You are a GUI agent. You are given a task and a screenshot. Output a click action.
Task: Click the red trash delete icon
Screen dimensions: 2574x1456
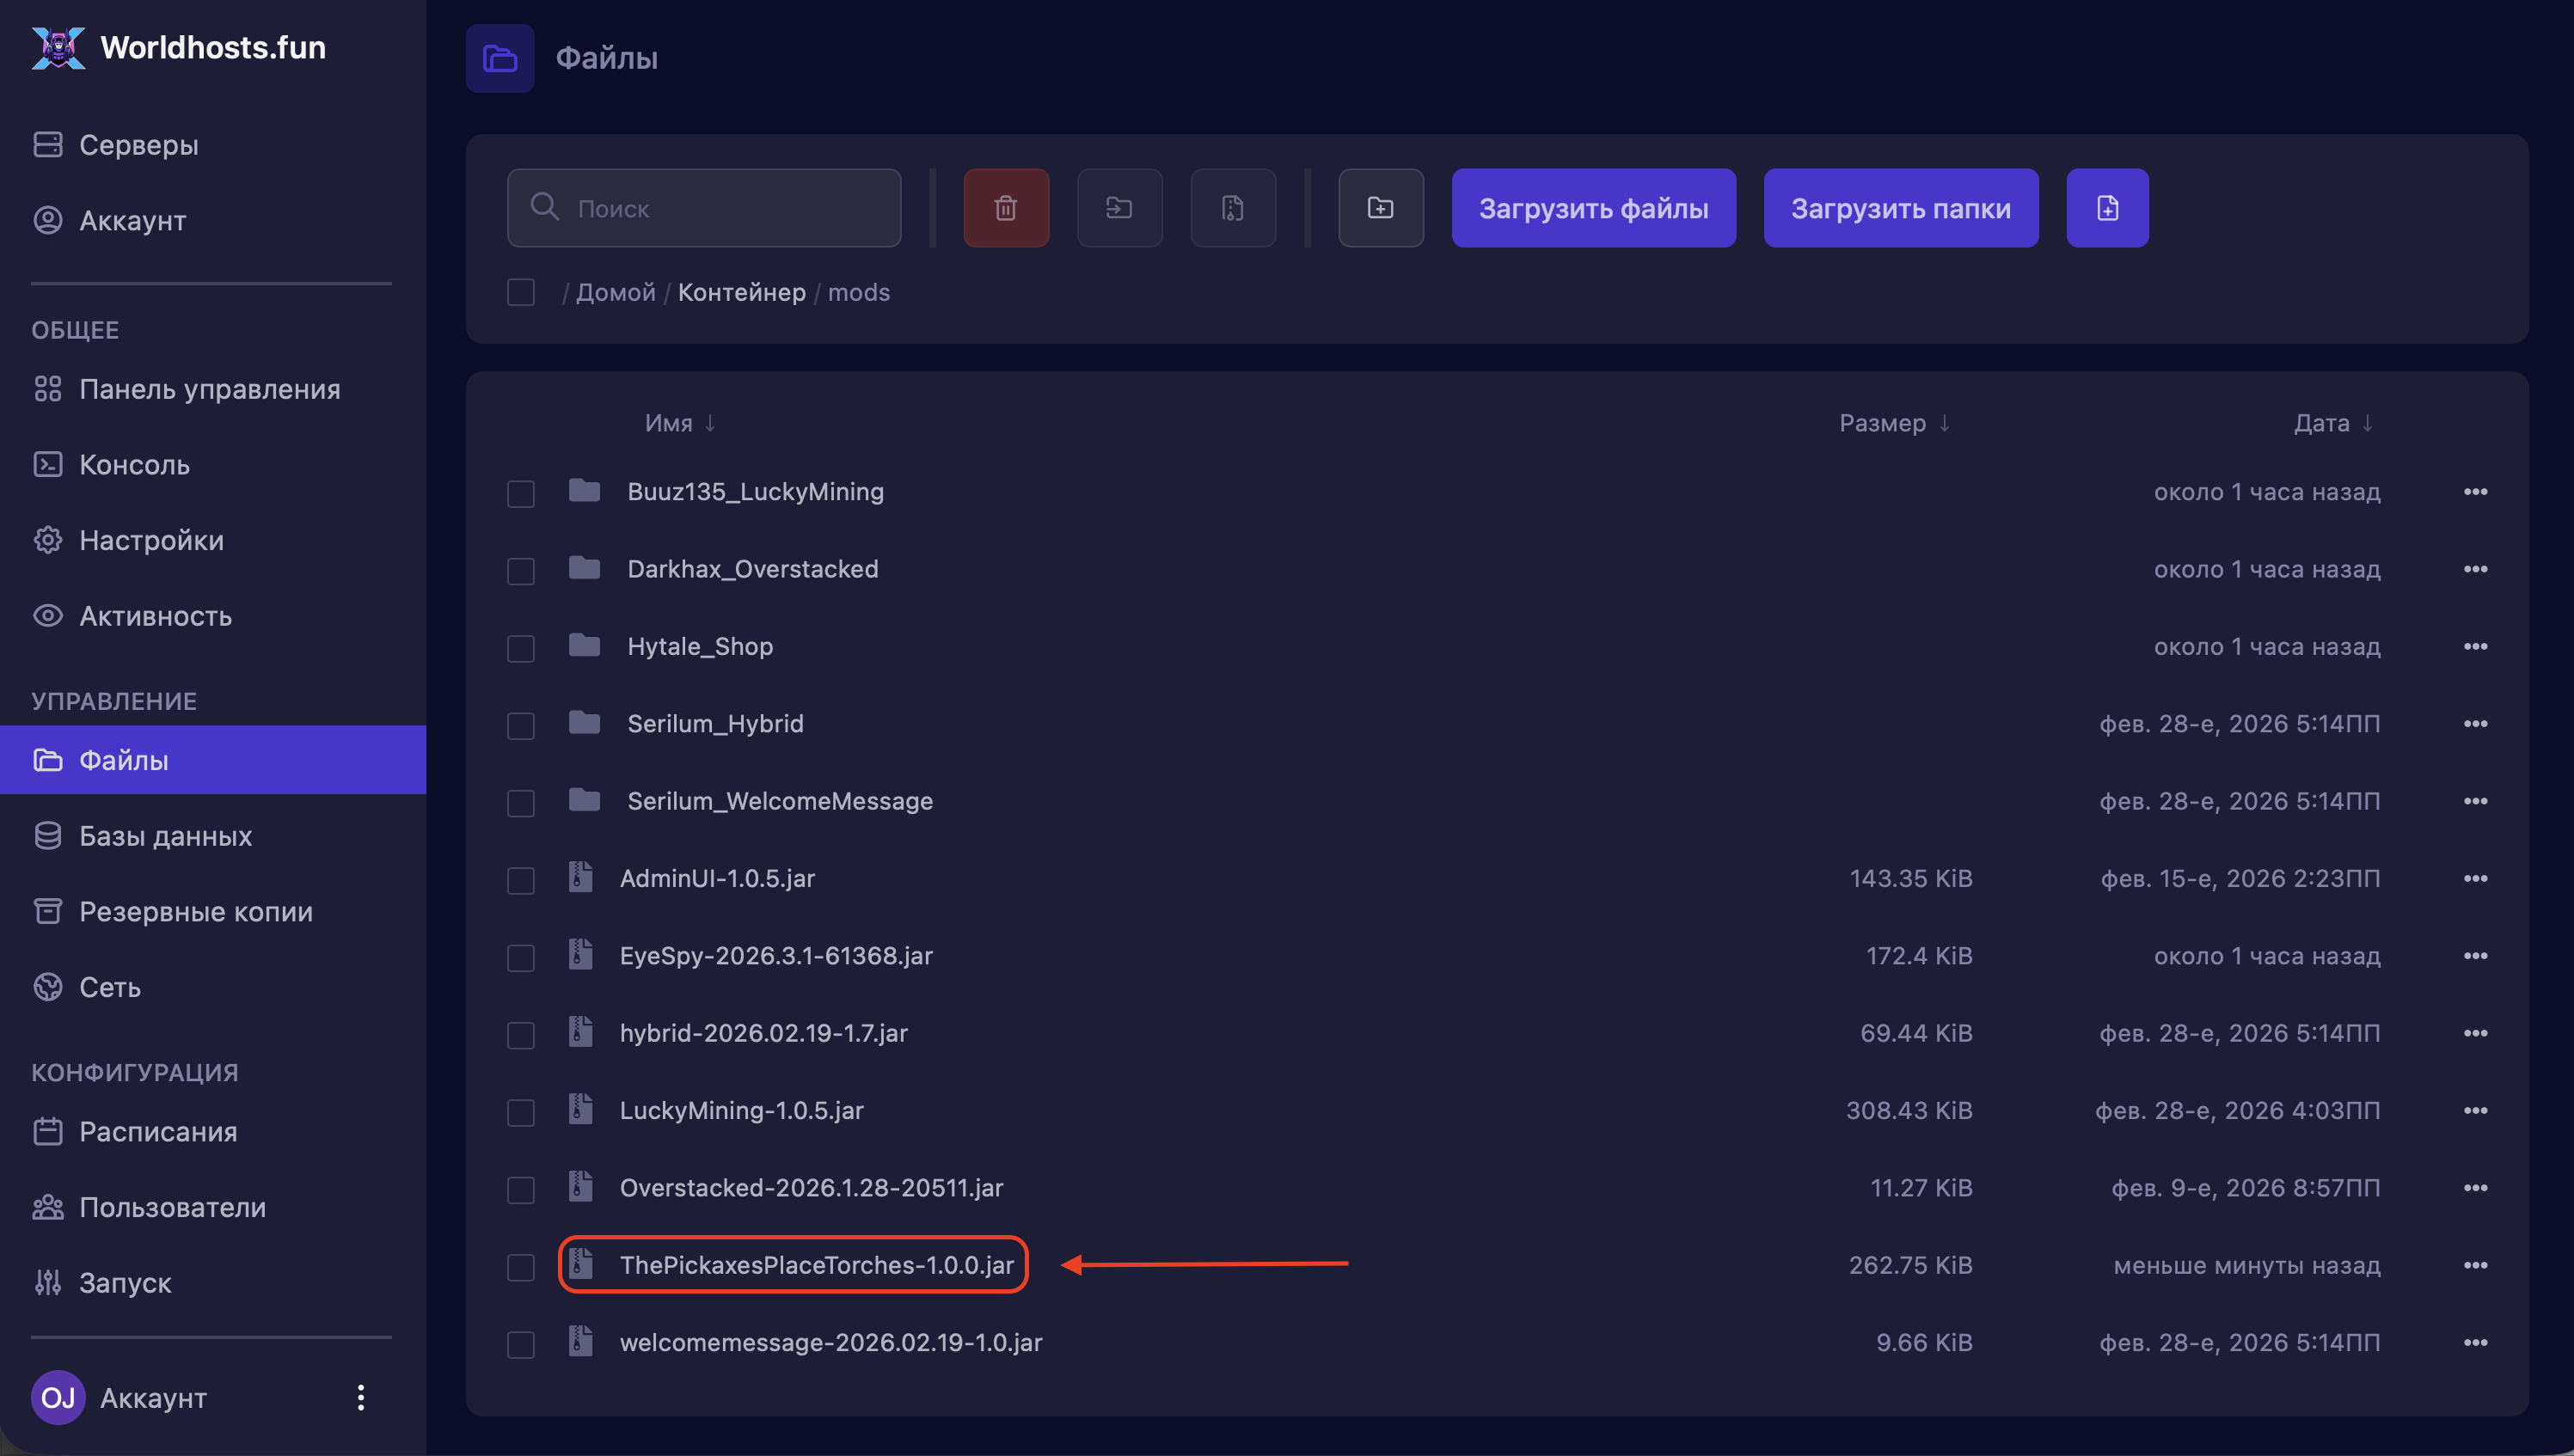click(x=1006, y=208)
